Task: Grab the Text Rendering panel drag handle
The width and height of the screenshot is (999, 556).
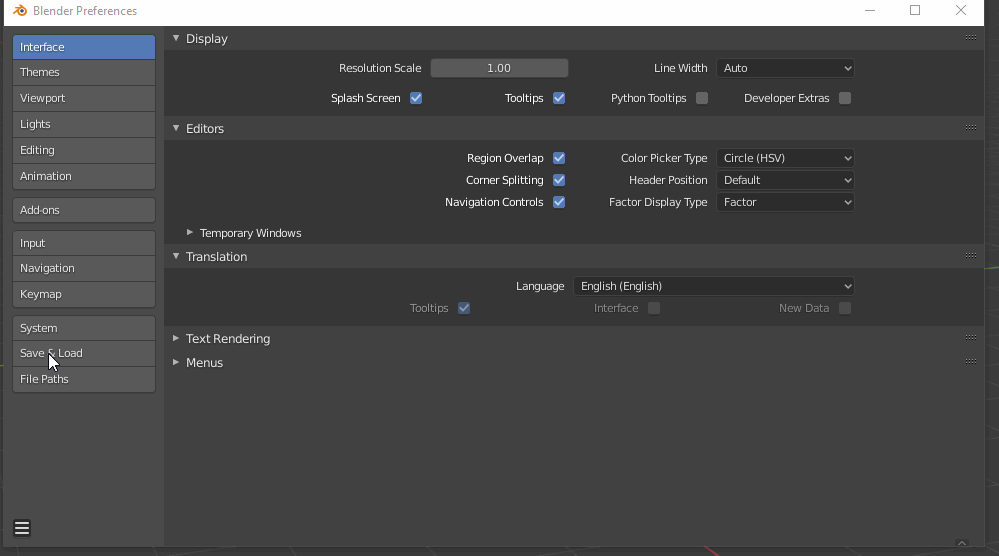Action: (x=970, y=338)
